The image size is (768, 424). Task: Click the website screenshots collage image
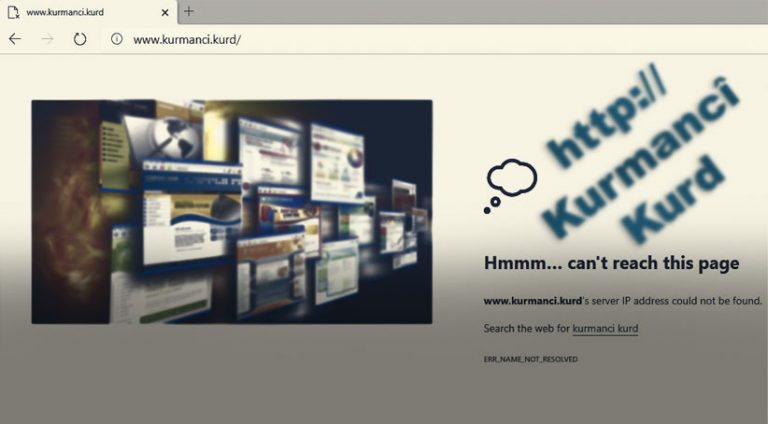(x=231, y=211)
